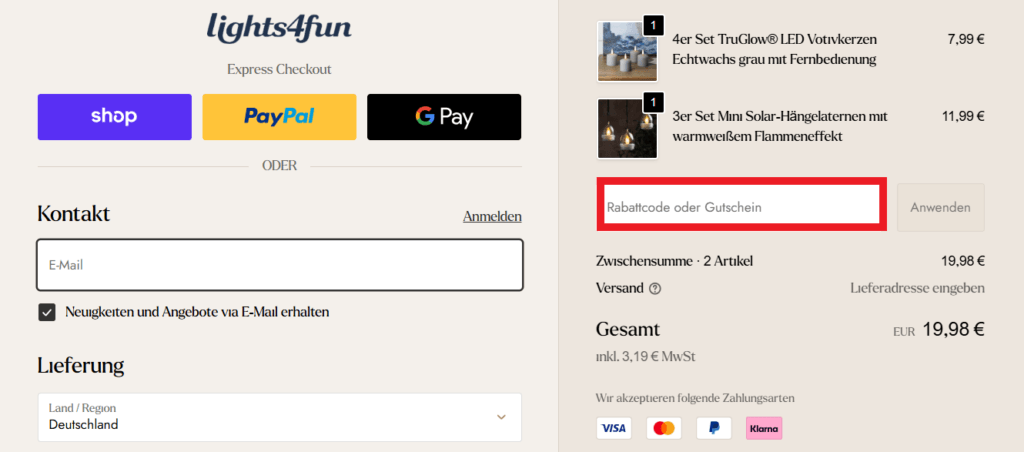The height and width of the screenshot is (452, 1024).
Task: Select Google Pay express checkout
Action: (x=444, y=117)
